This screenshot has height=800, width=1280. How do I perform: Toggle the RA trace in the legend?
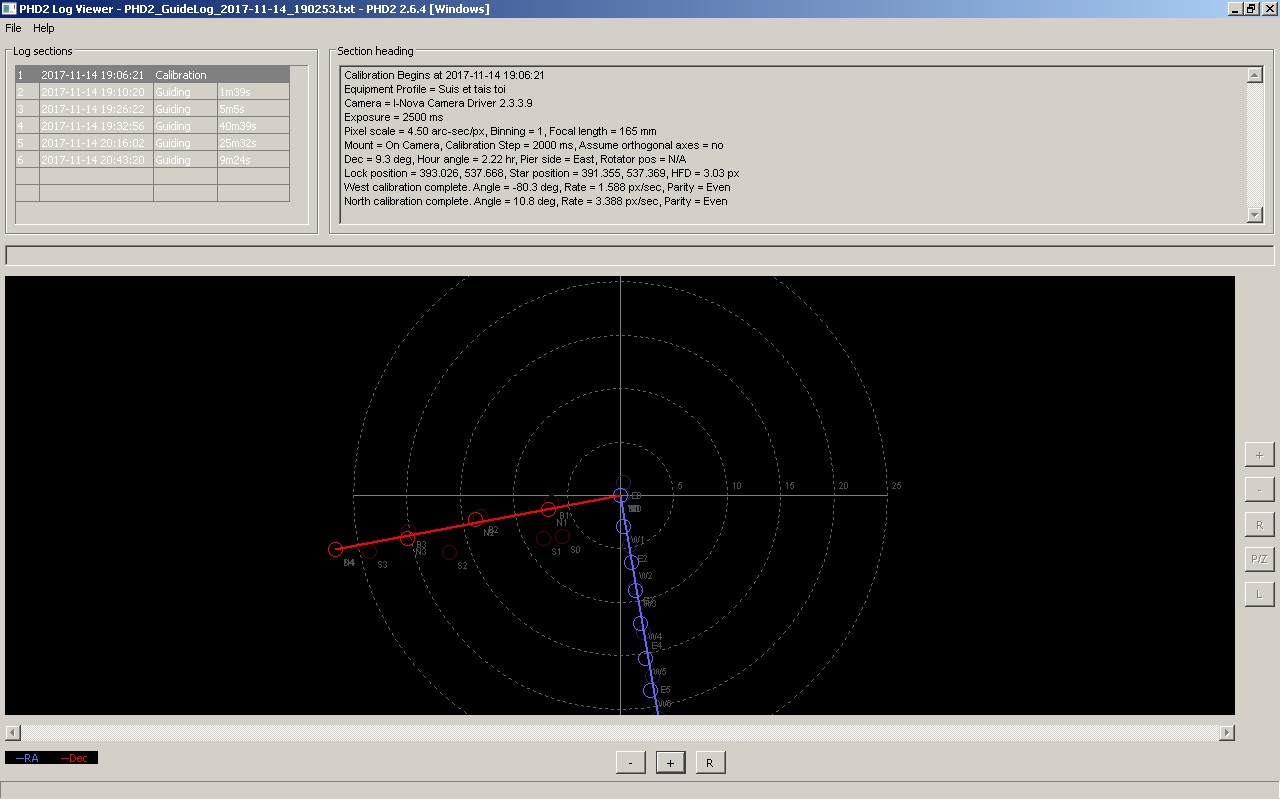[27, 758]
